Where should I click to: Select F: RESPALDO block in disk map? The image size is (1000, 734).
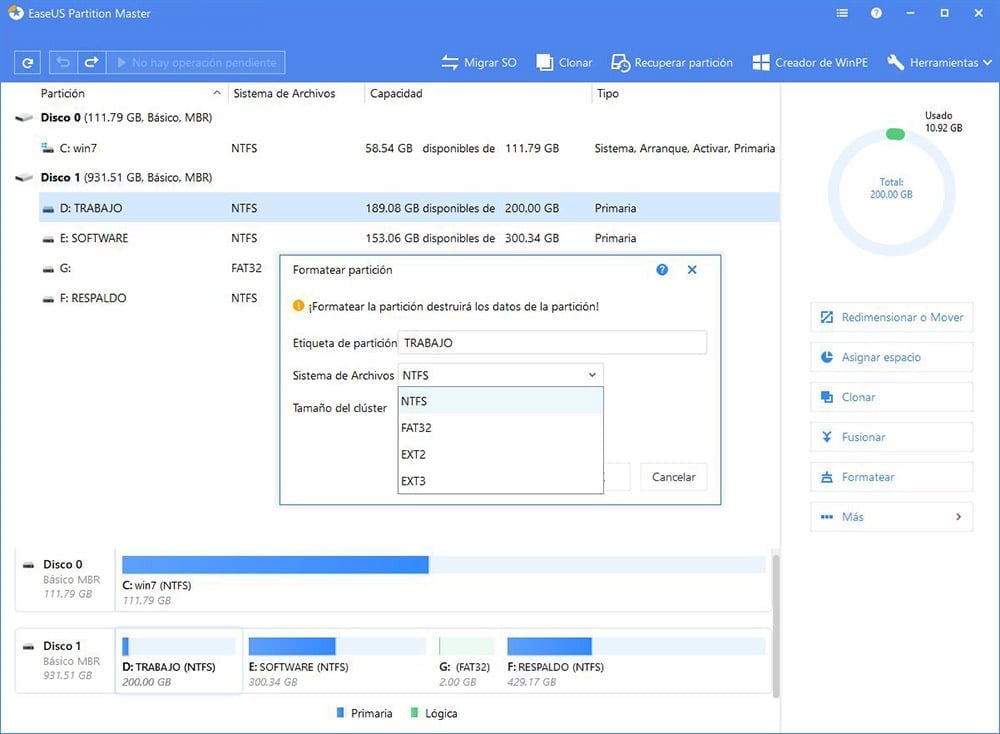(x=636, y=661)
